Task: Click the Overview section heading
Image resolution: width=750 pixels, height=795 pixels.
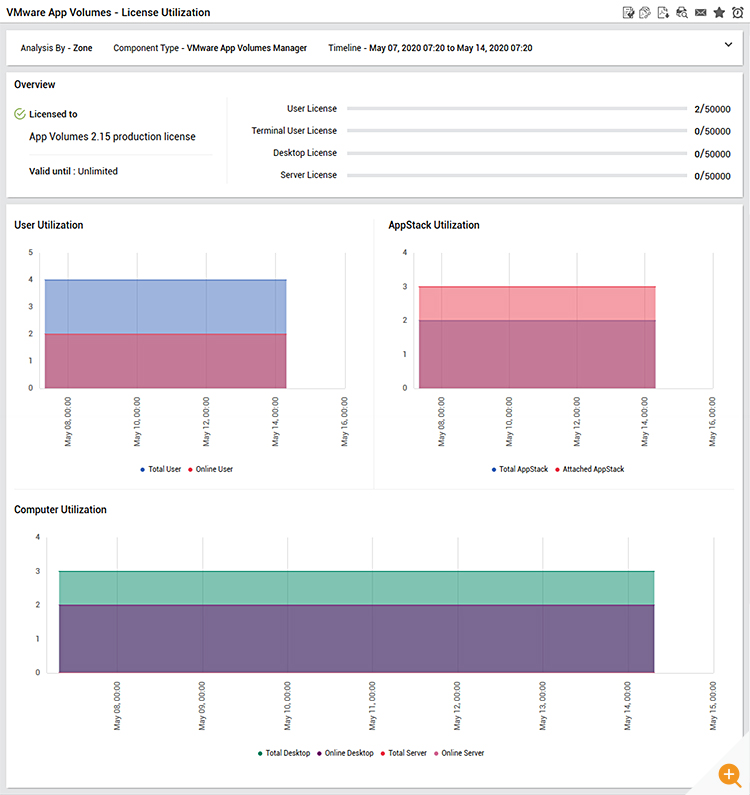Action: pos(34,85)
